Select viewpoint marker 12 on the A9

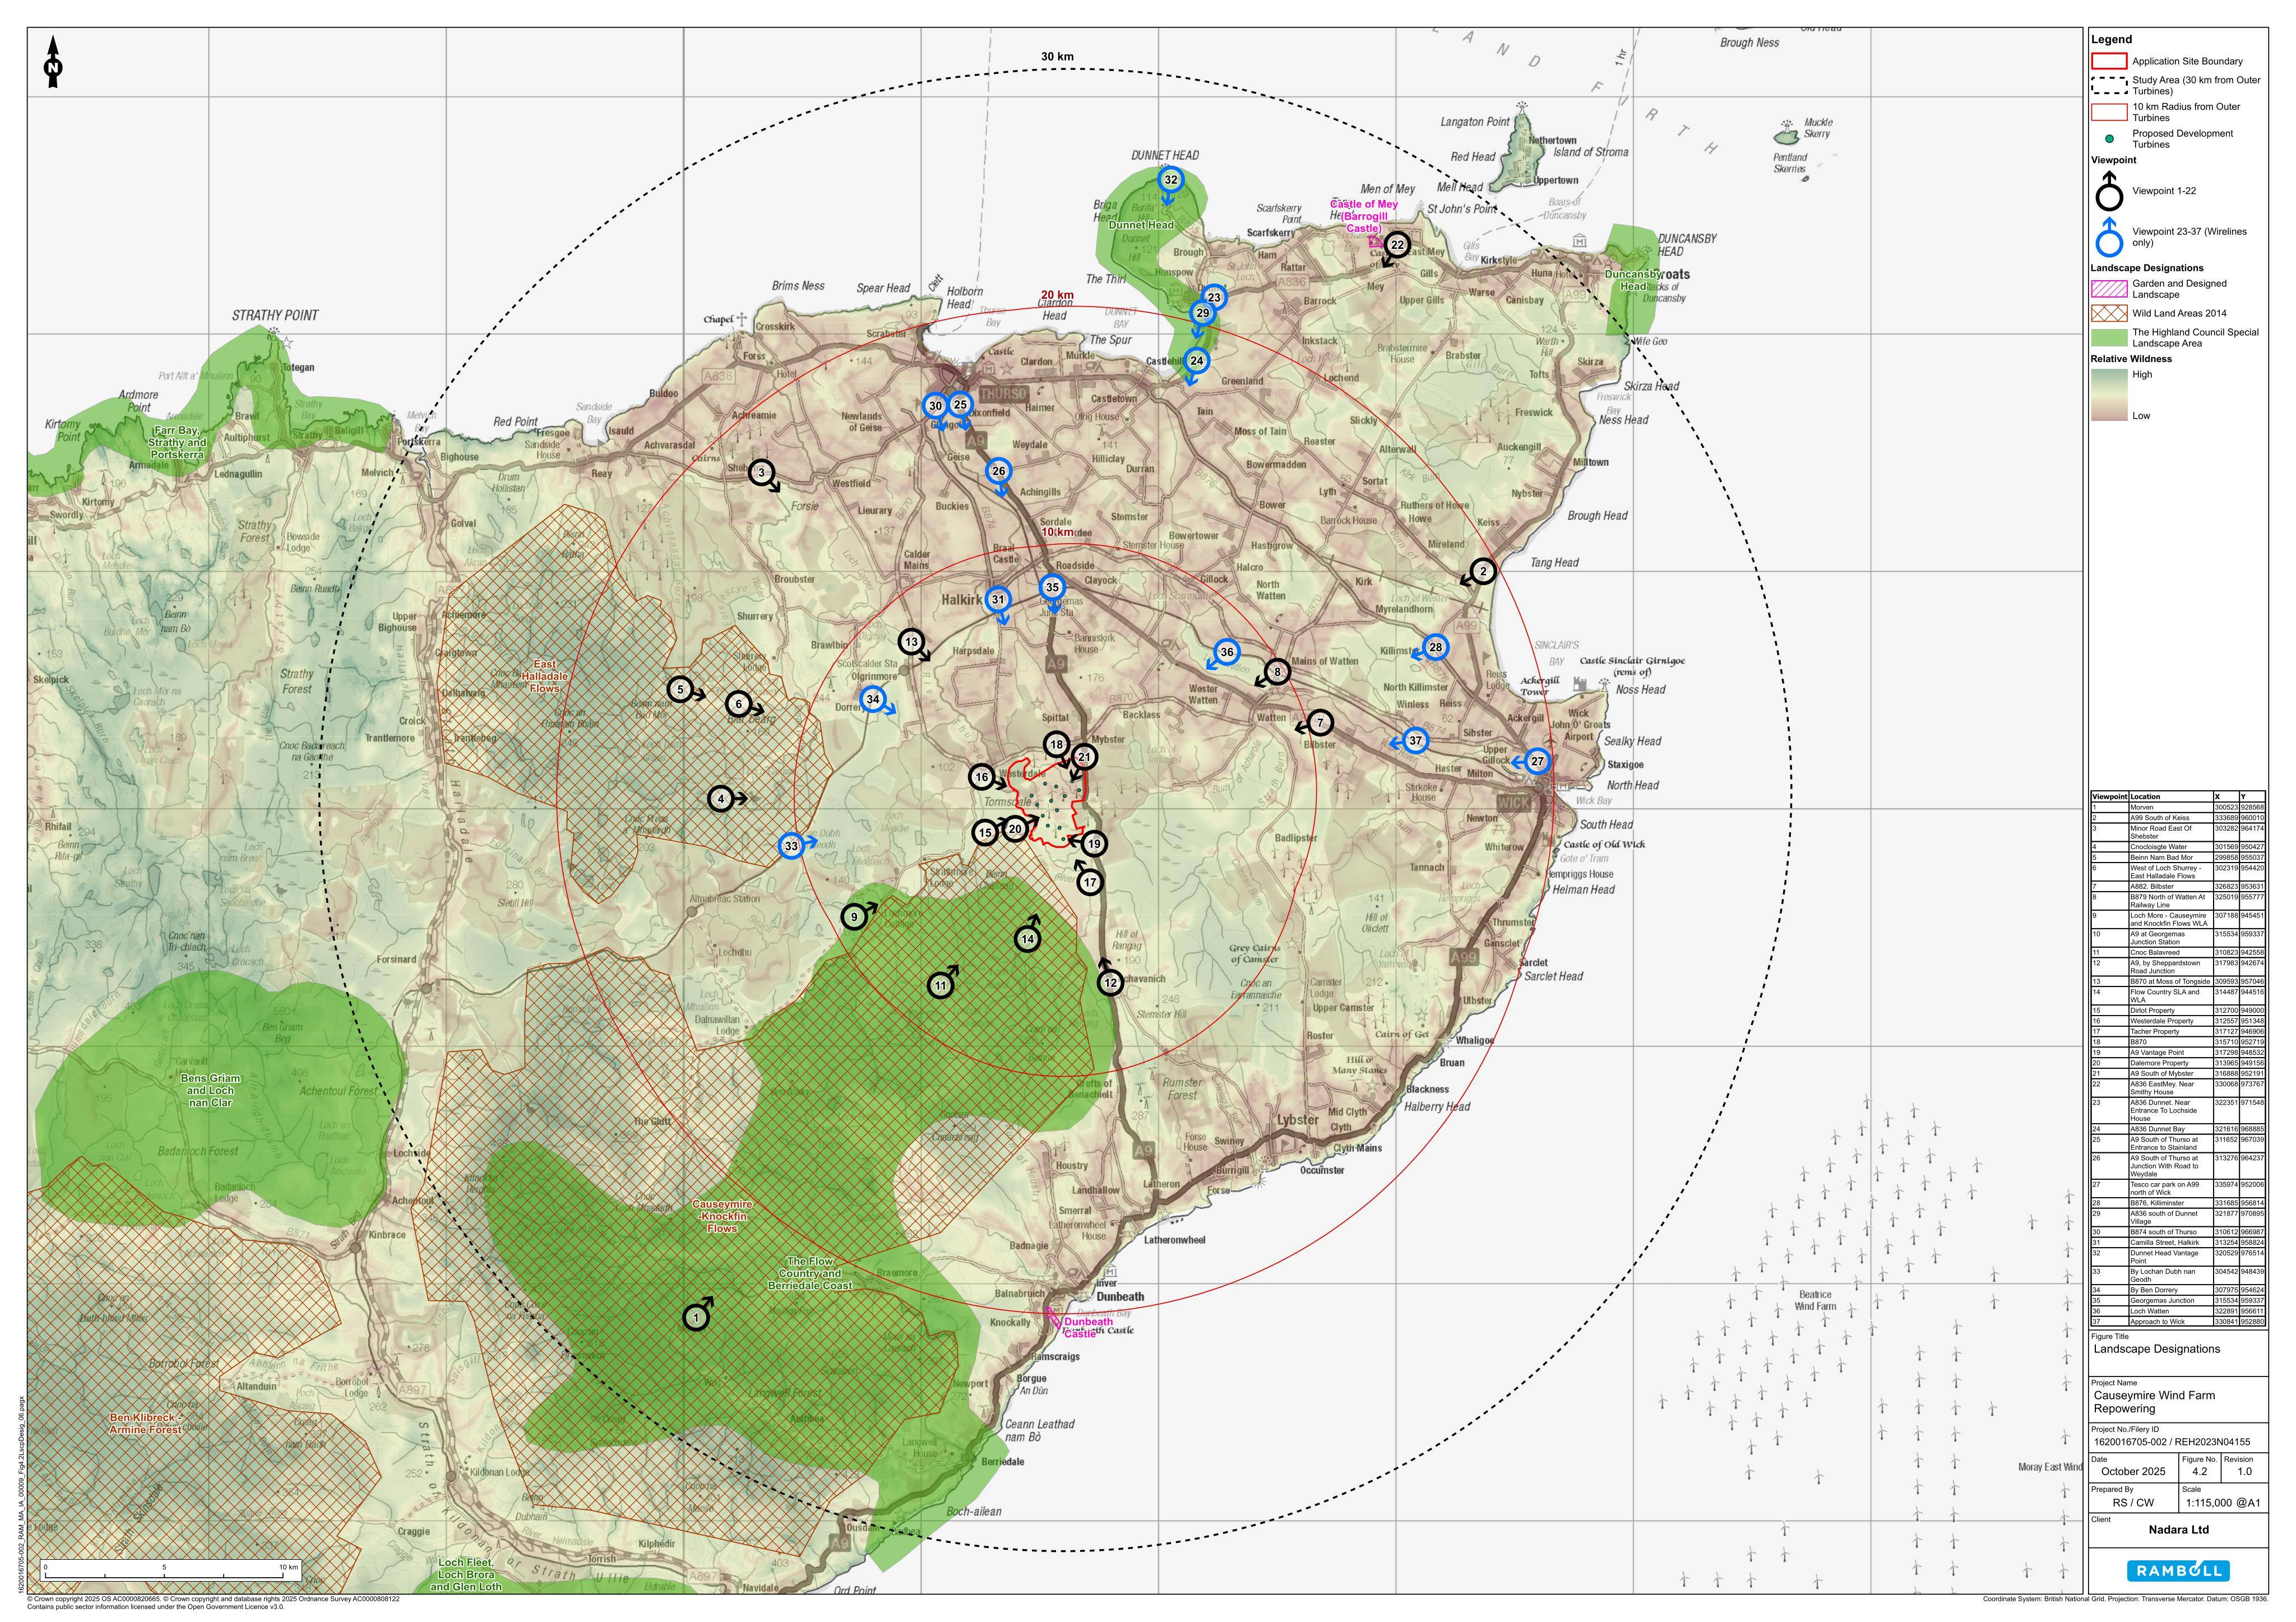point(1111,983)
